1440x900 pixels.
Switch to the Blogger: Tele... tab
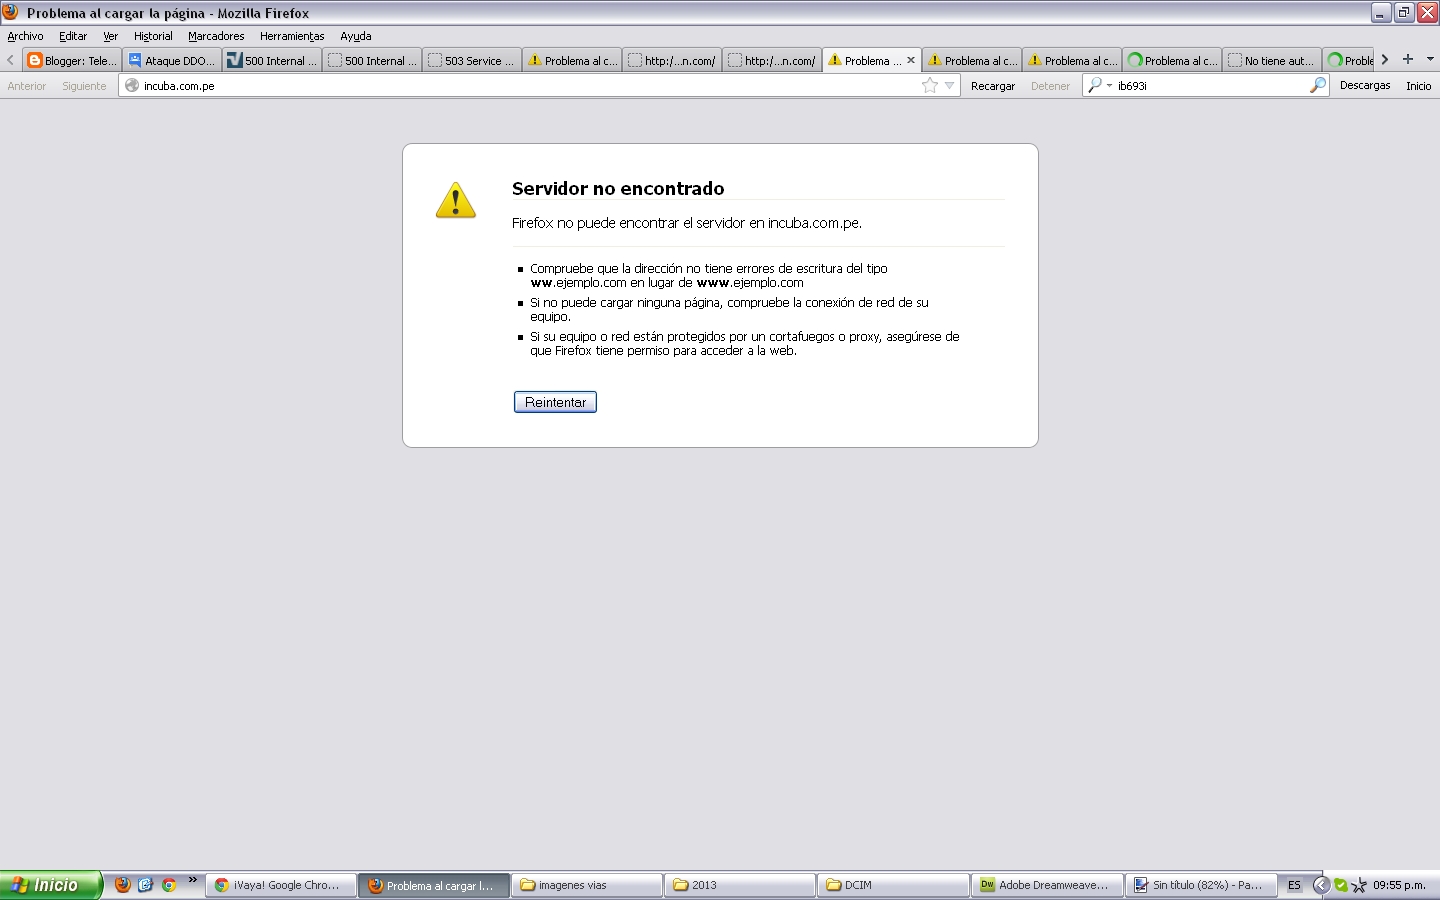coord(72,60)
